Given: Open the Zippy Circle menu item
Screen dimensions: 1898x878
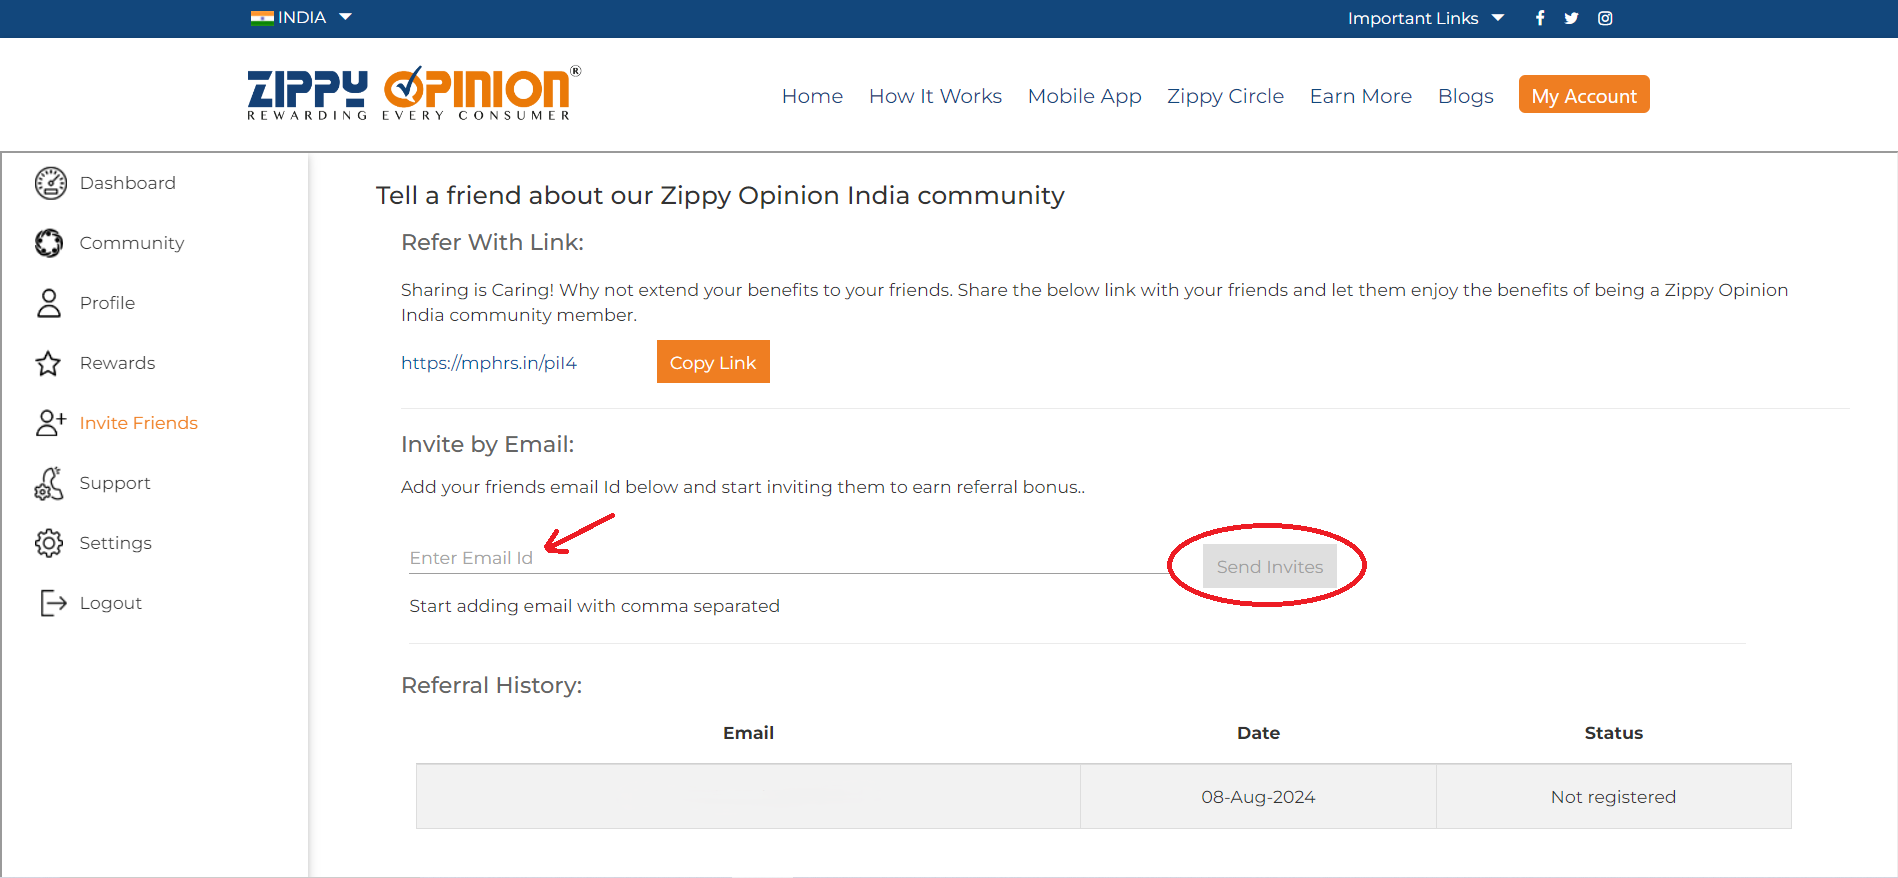Looking at the screenshot, I should click(1225, 96).
